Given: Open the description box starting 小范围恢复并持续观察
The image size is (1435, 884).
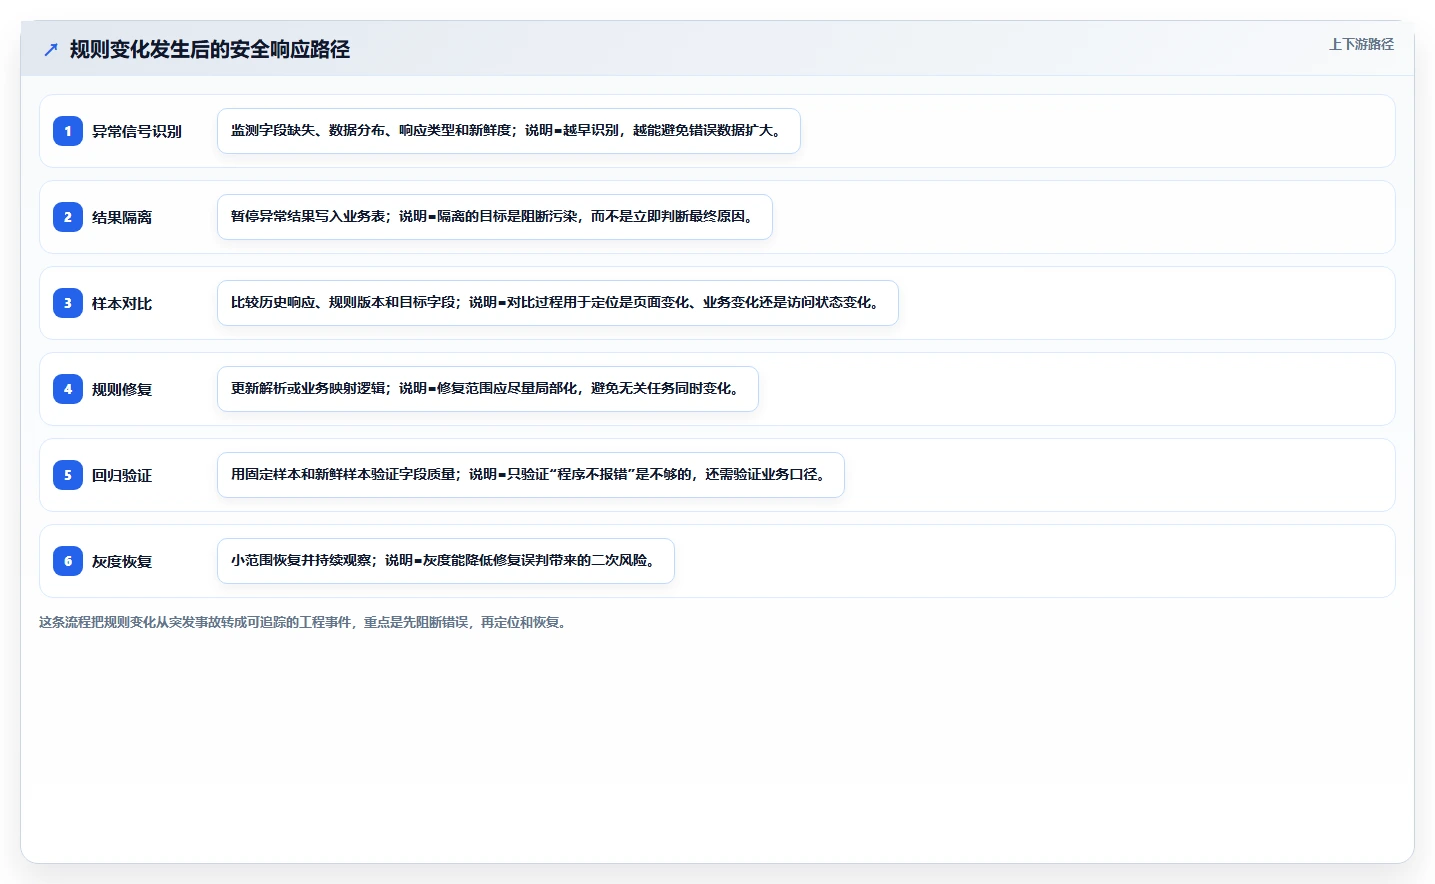Looking at the screenshot, I should coord(446,561).
